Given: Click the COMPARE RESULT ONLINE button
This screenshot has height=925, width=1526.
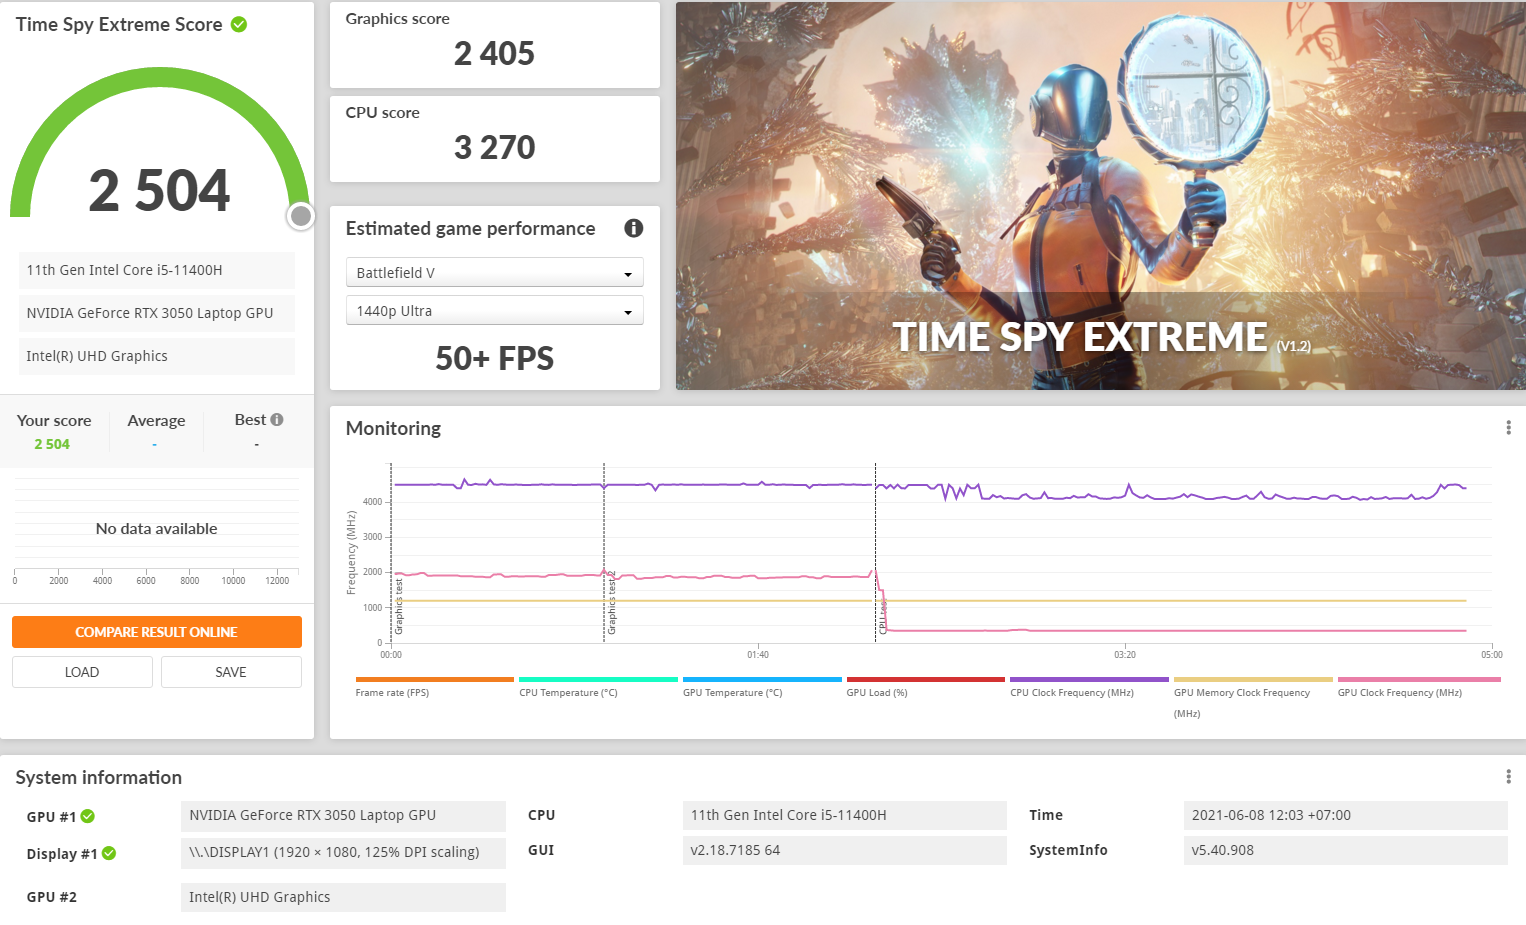Looking at the screenshot, I should tap(157, 632).
